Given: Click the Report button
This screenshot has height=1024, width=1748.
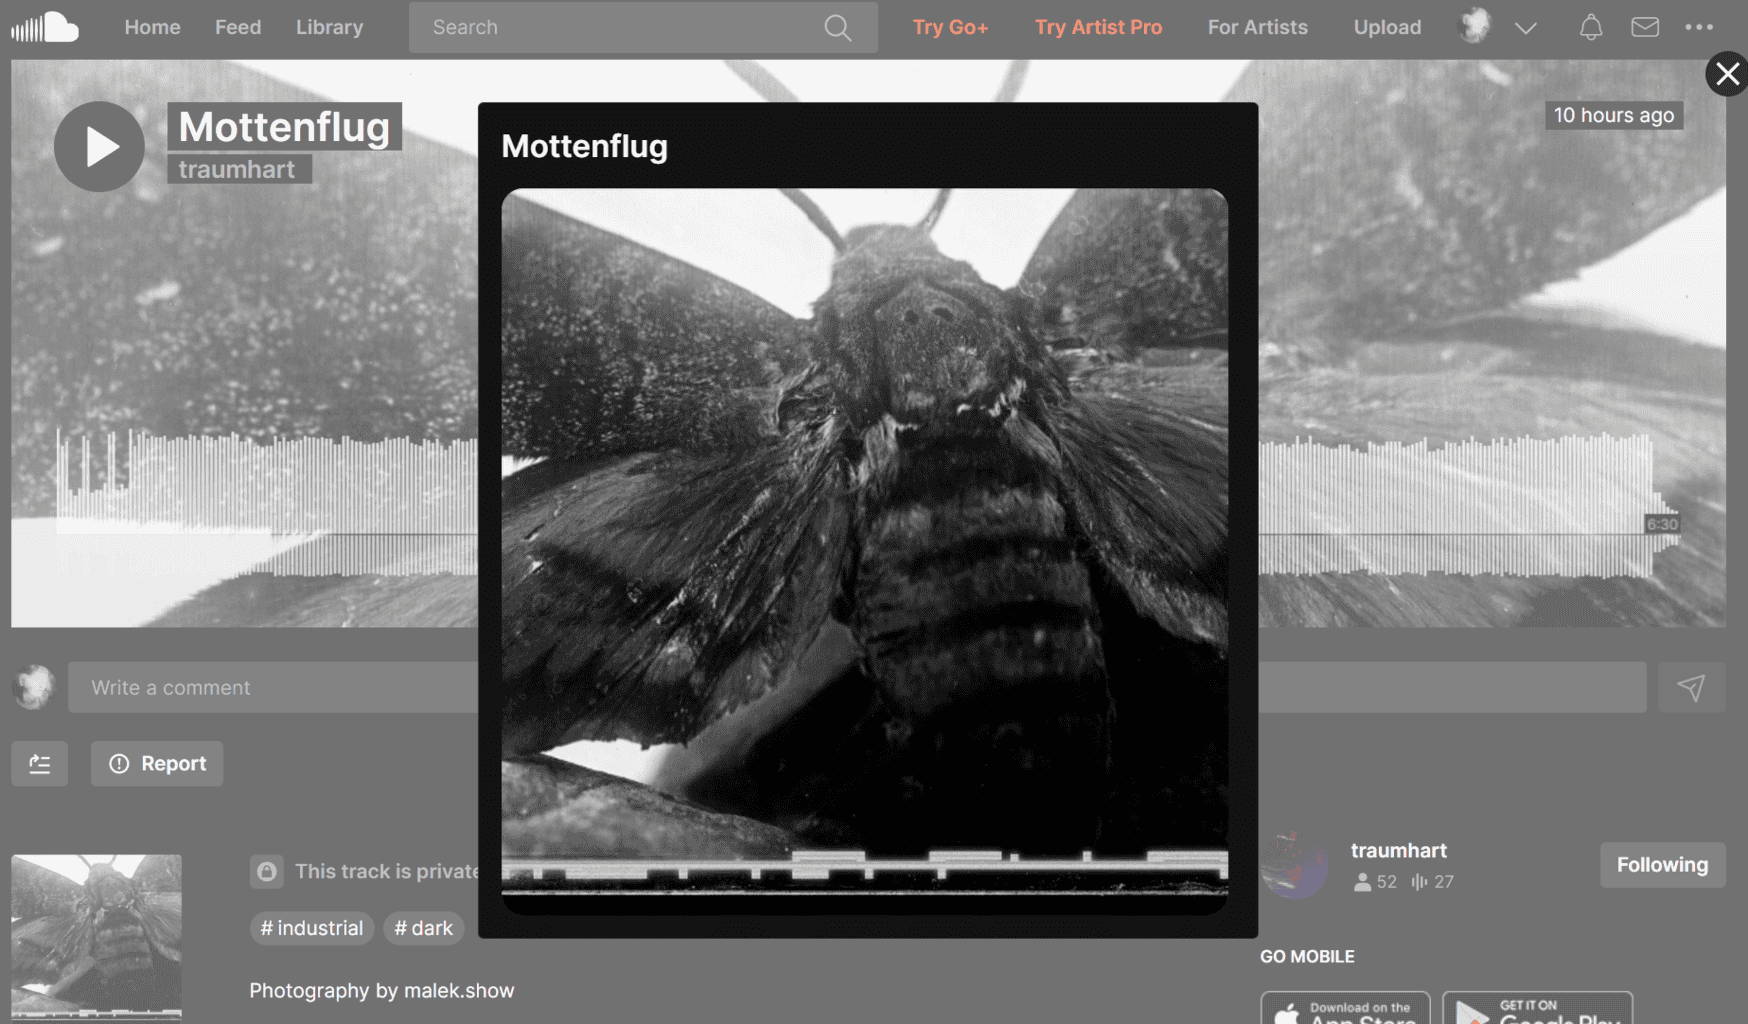Looking at the screenshot, I should (157, 764).
